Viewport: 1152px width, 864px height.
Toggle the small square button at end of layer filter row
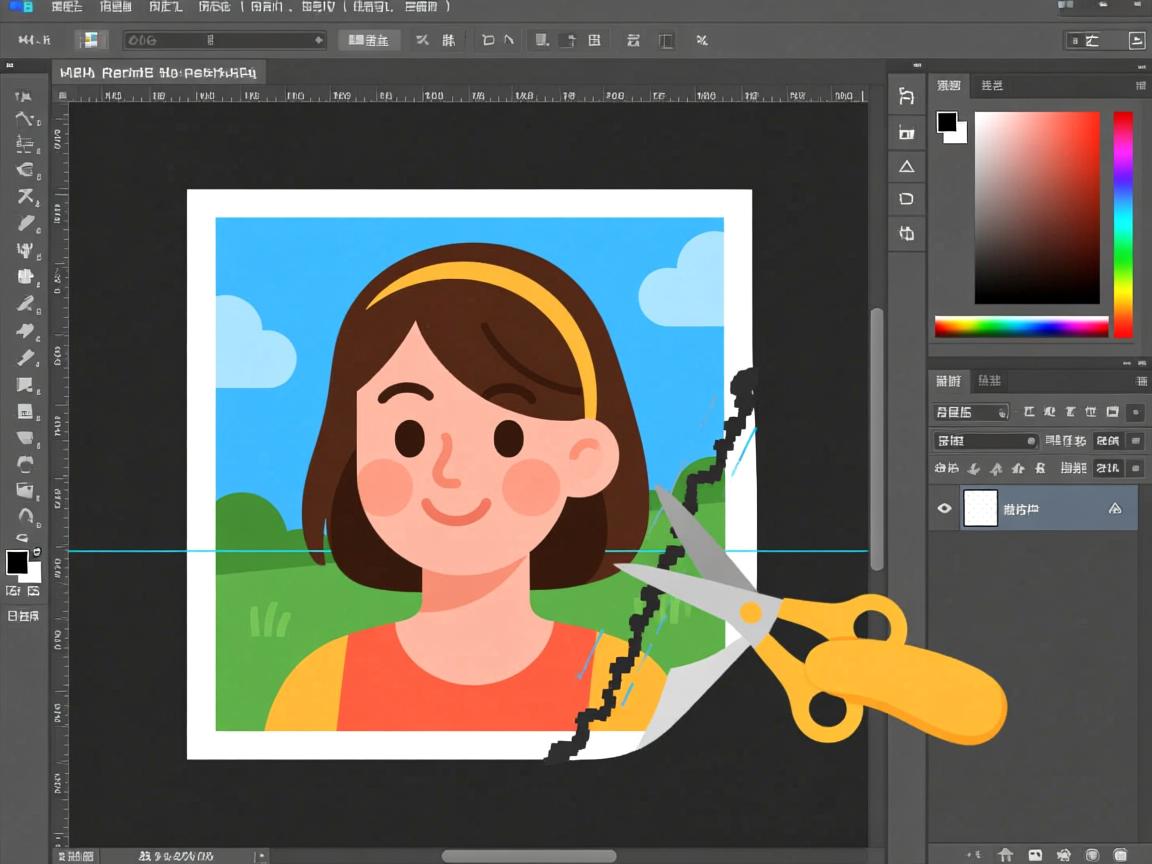[1135, 412]
